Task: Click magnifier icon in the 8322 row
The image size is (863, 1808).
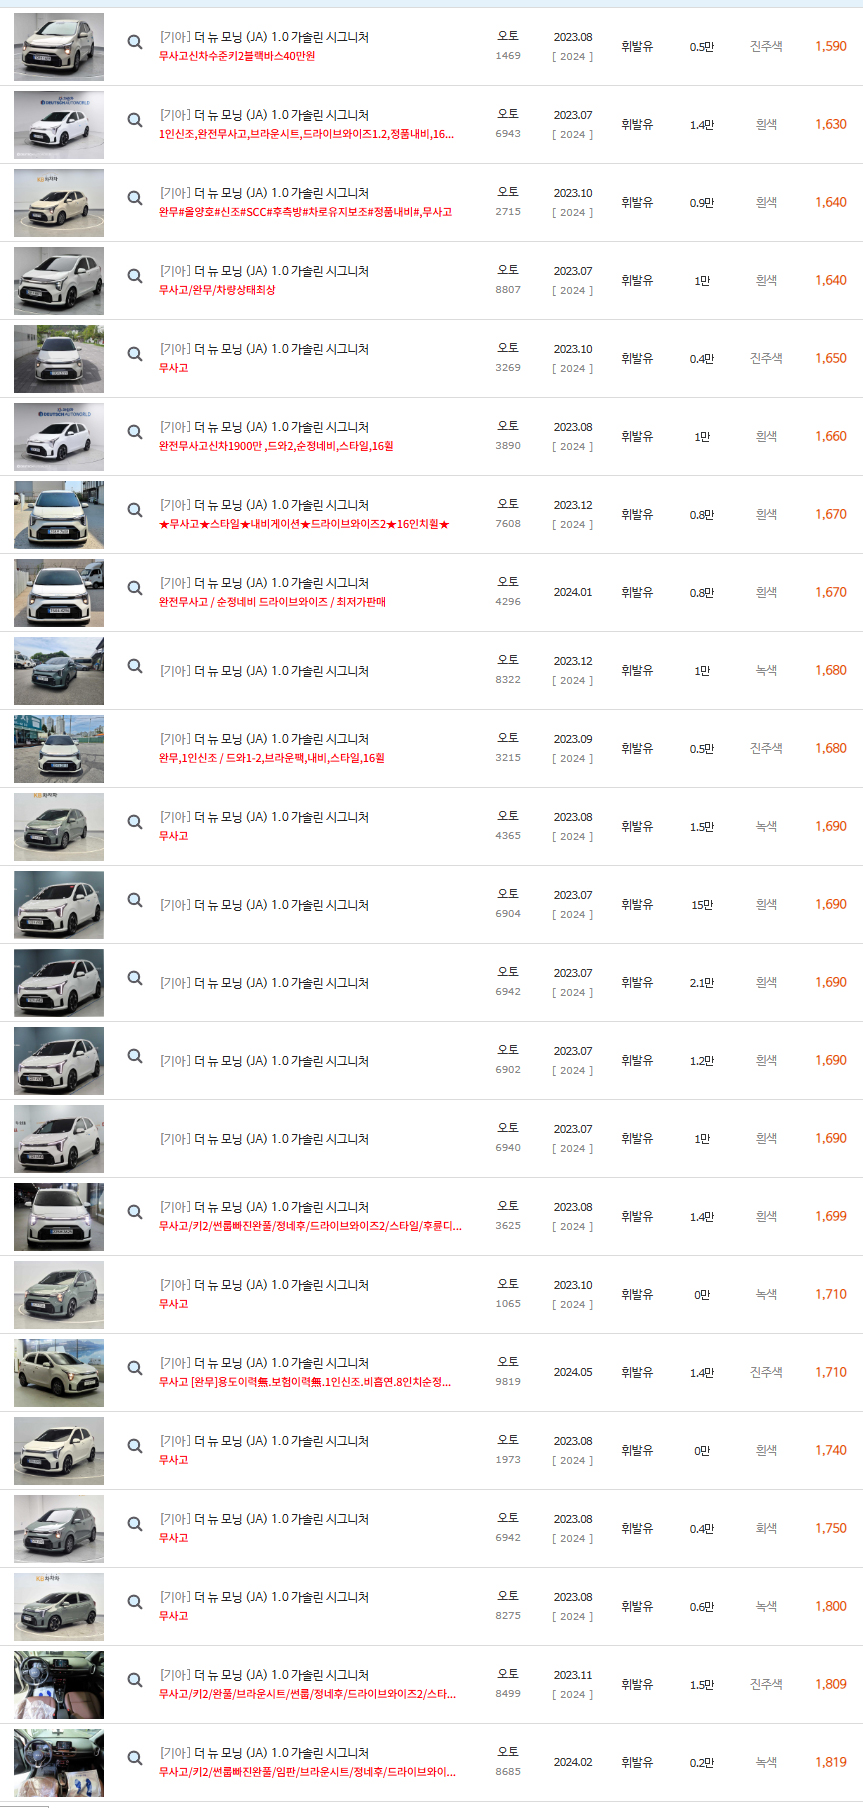Action: [135, 666]
